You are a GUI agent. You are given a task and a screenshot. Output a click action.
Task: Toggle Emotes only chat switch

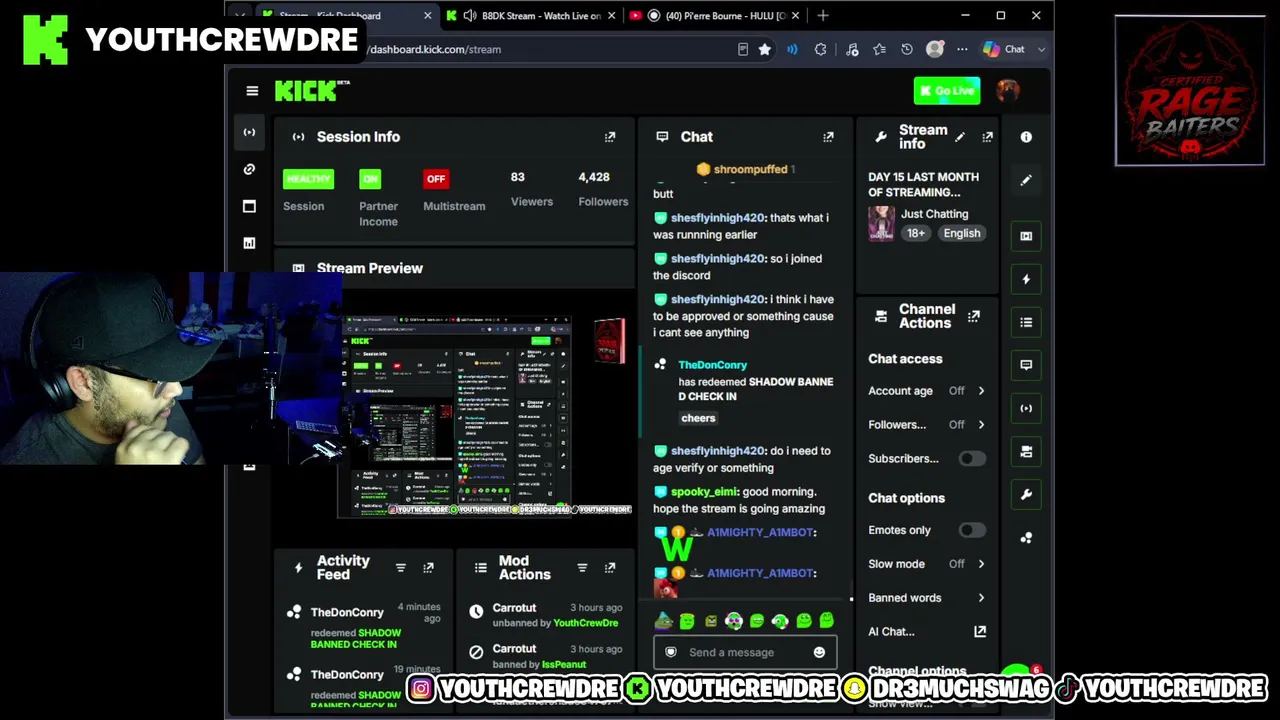[x=971, y=531]
